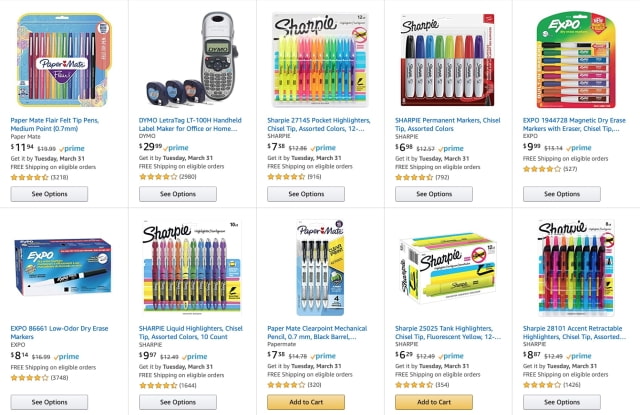Add Sharpie Tank Highlighters to cart
This screenshot has height=415, width=640.
coord(434,402)
